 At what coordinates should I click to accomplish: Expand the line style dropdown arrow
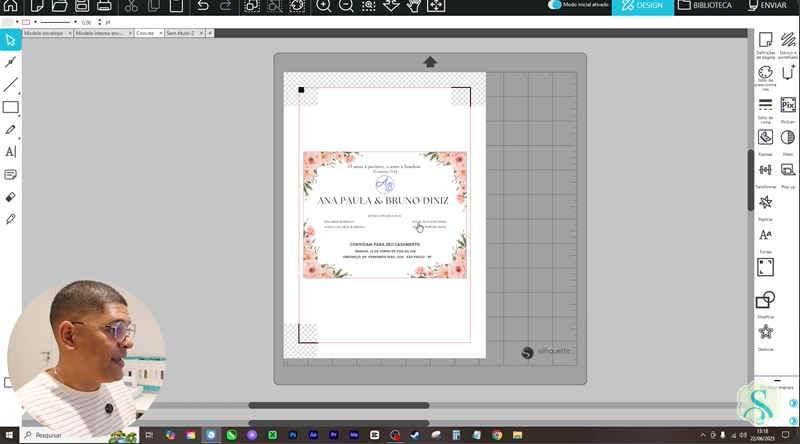click(76, 22)
